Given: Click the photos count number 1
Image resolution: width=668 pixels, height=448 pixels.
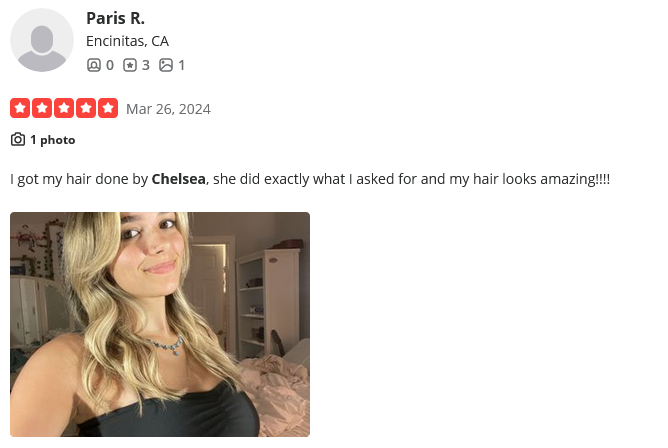Looking at the screenshot, I should pos(181,65).
